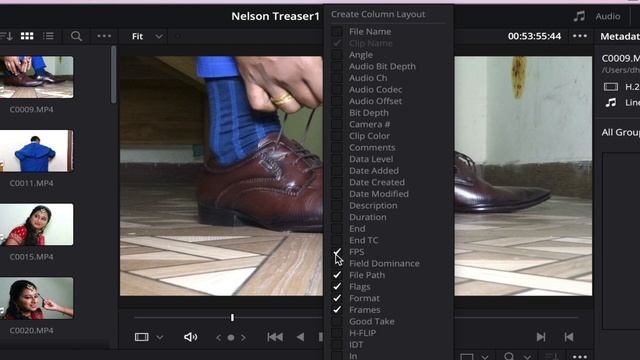Open media pool three-dot options menu
This screenshot has height=360, width=640.
[104, 36]
